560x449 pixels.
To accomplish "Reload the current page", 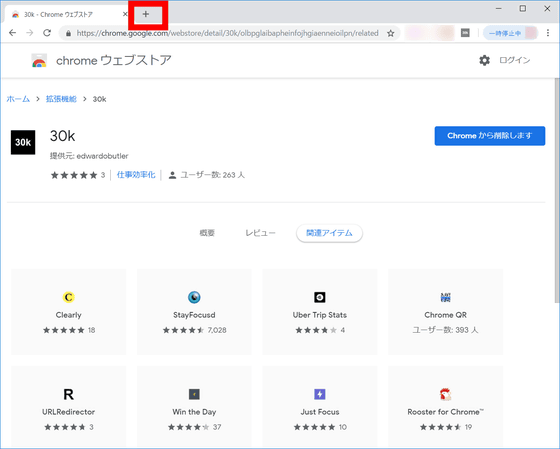I will point(47,33).
